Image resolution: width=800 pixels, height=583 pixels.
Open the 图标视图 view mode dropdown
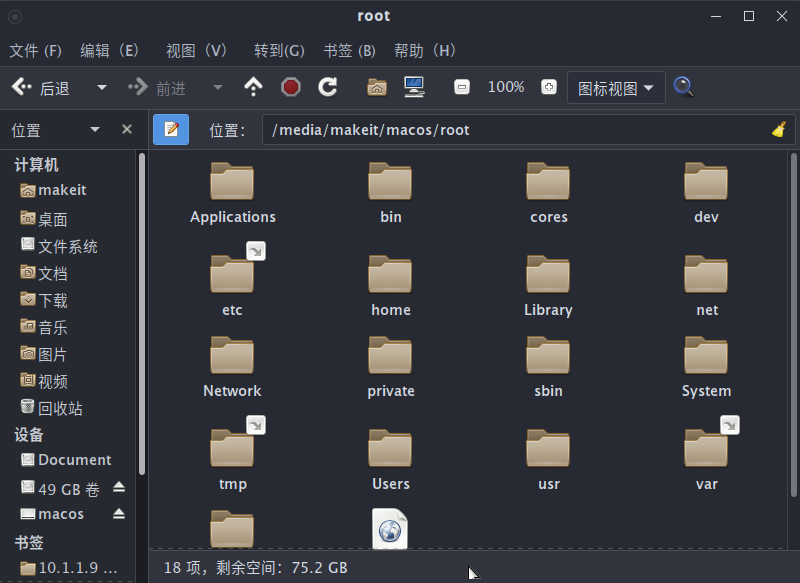(x=615, y=87)
